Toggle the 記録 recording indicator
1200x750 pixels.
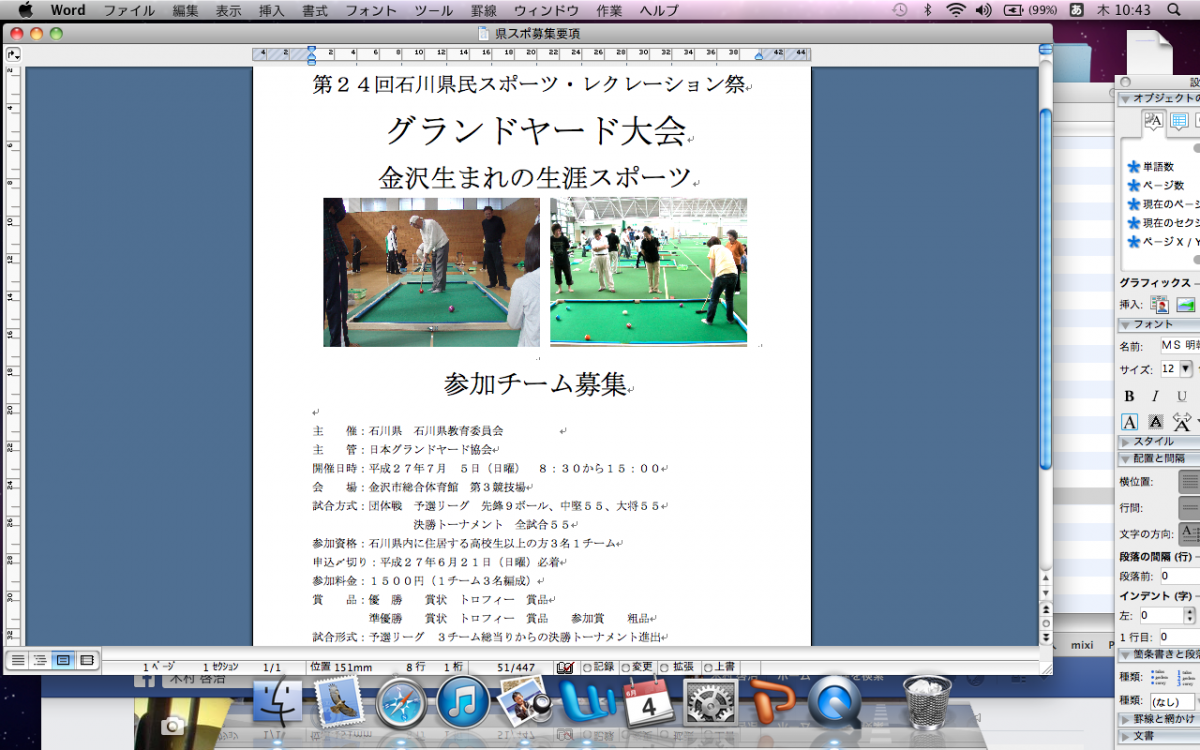pyautogui.click(x=598, y=667)
